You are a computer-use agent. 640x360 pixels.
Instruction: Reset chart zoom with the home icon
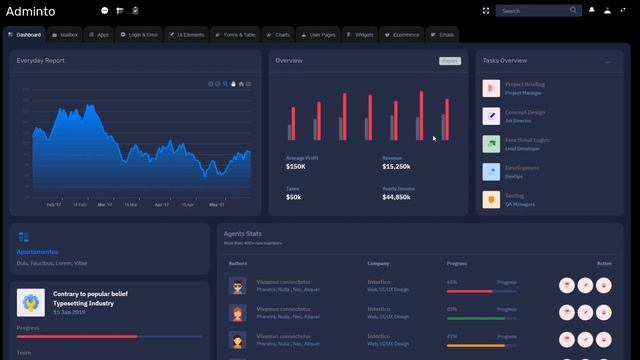pos(241,84)
